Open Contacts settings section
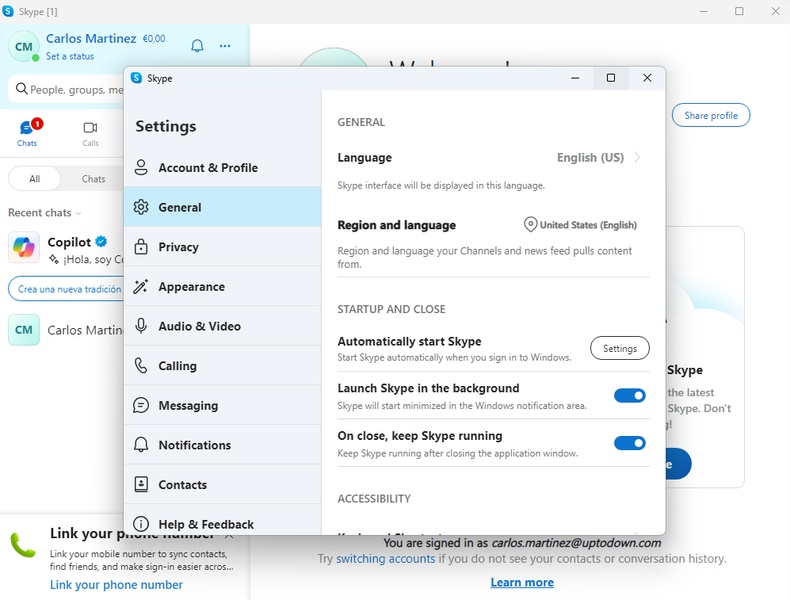Image resolution: width=790 pixels, height=600 pixels. click(x=222, y=484)
